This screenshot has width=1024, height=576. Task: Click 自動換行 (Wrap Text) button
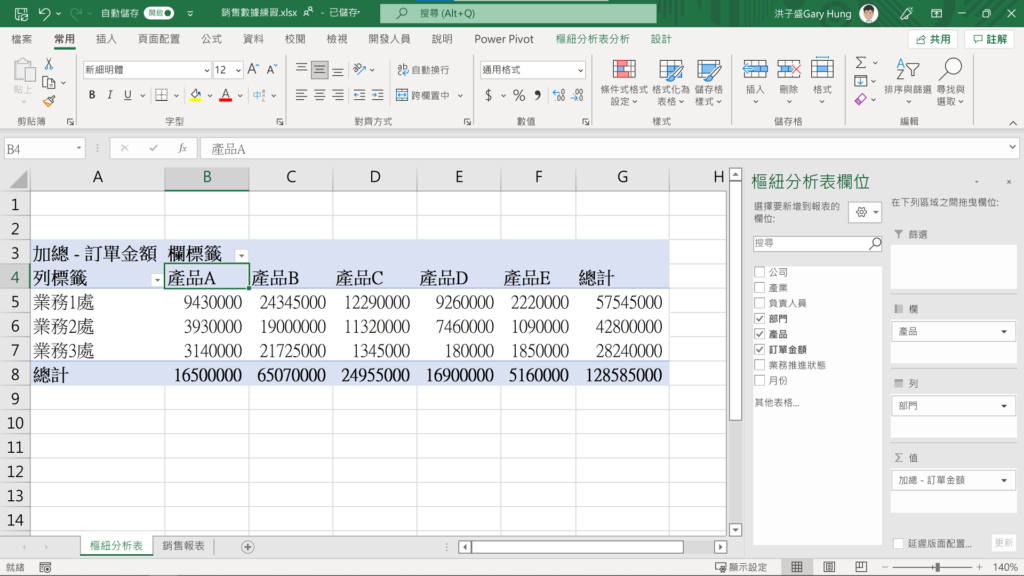pos(423,70)
